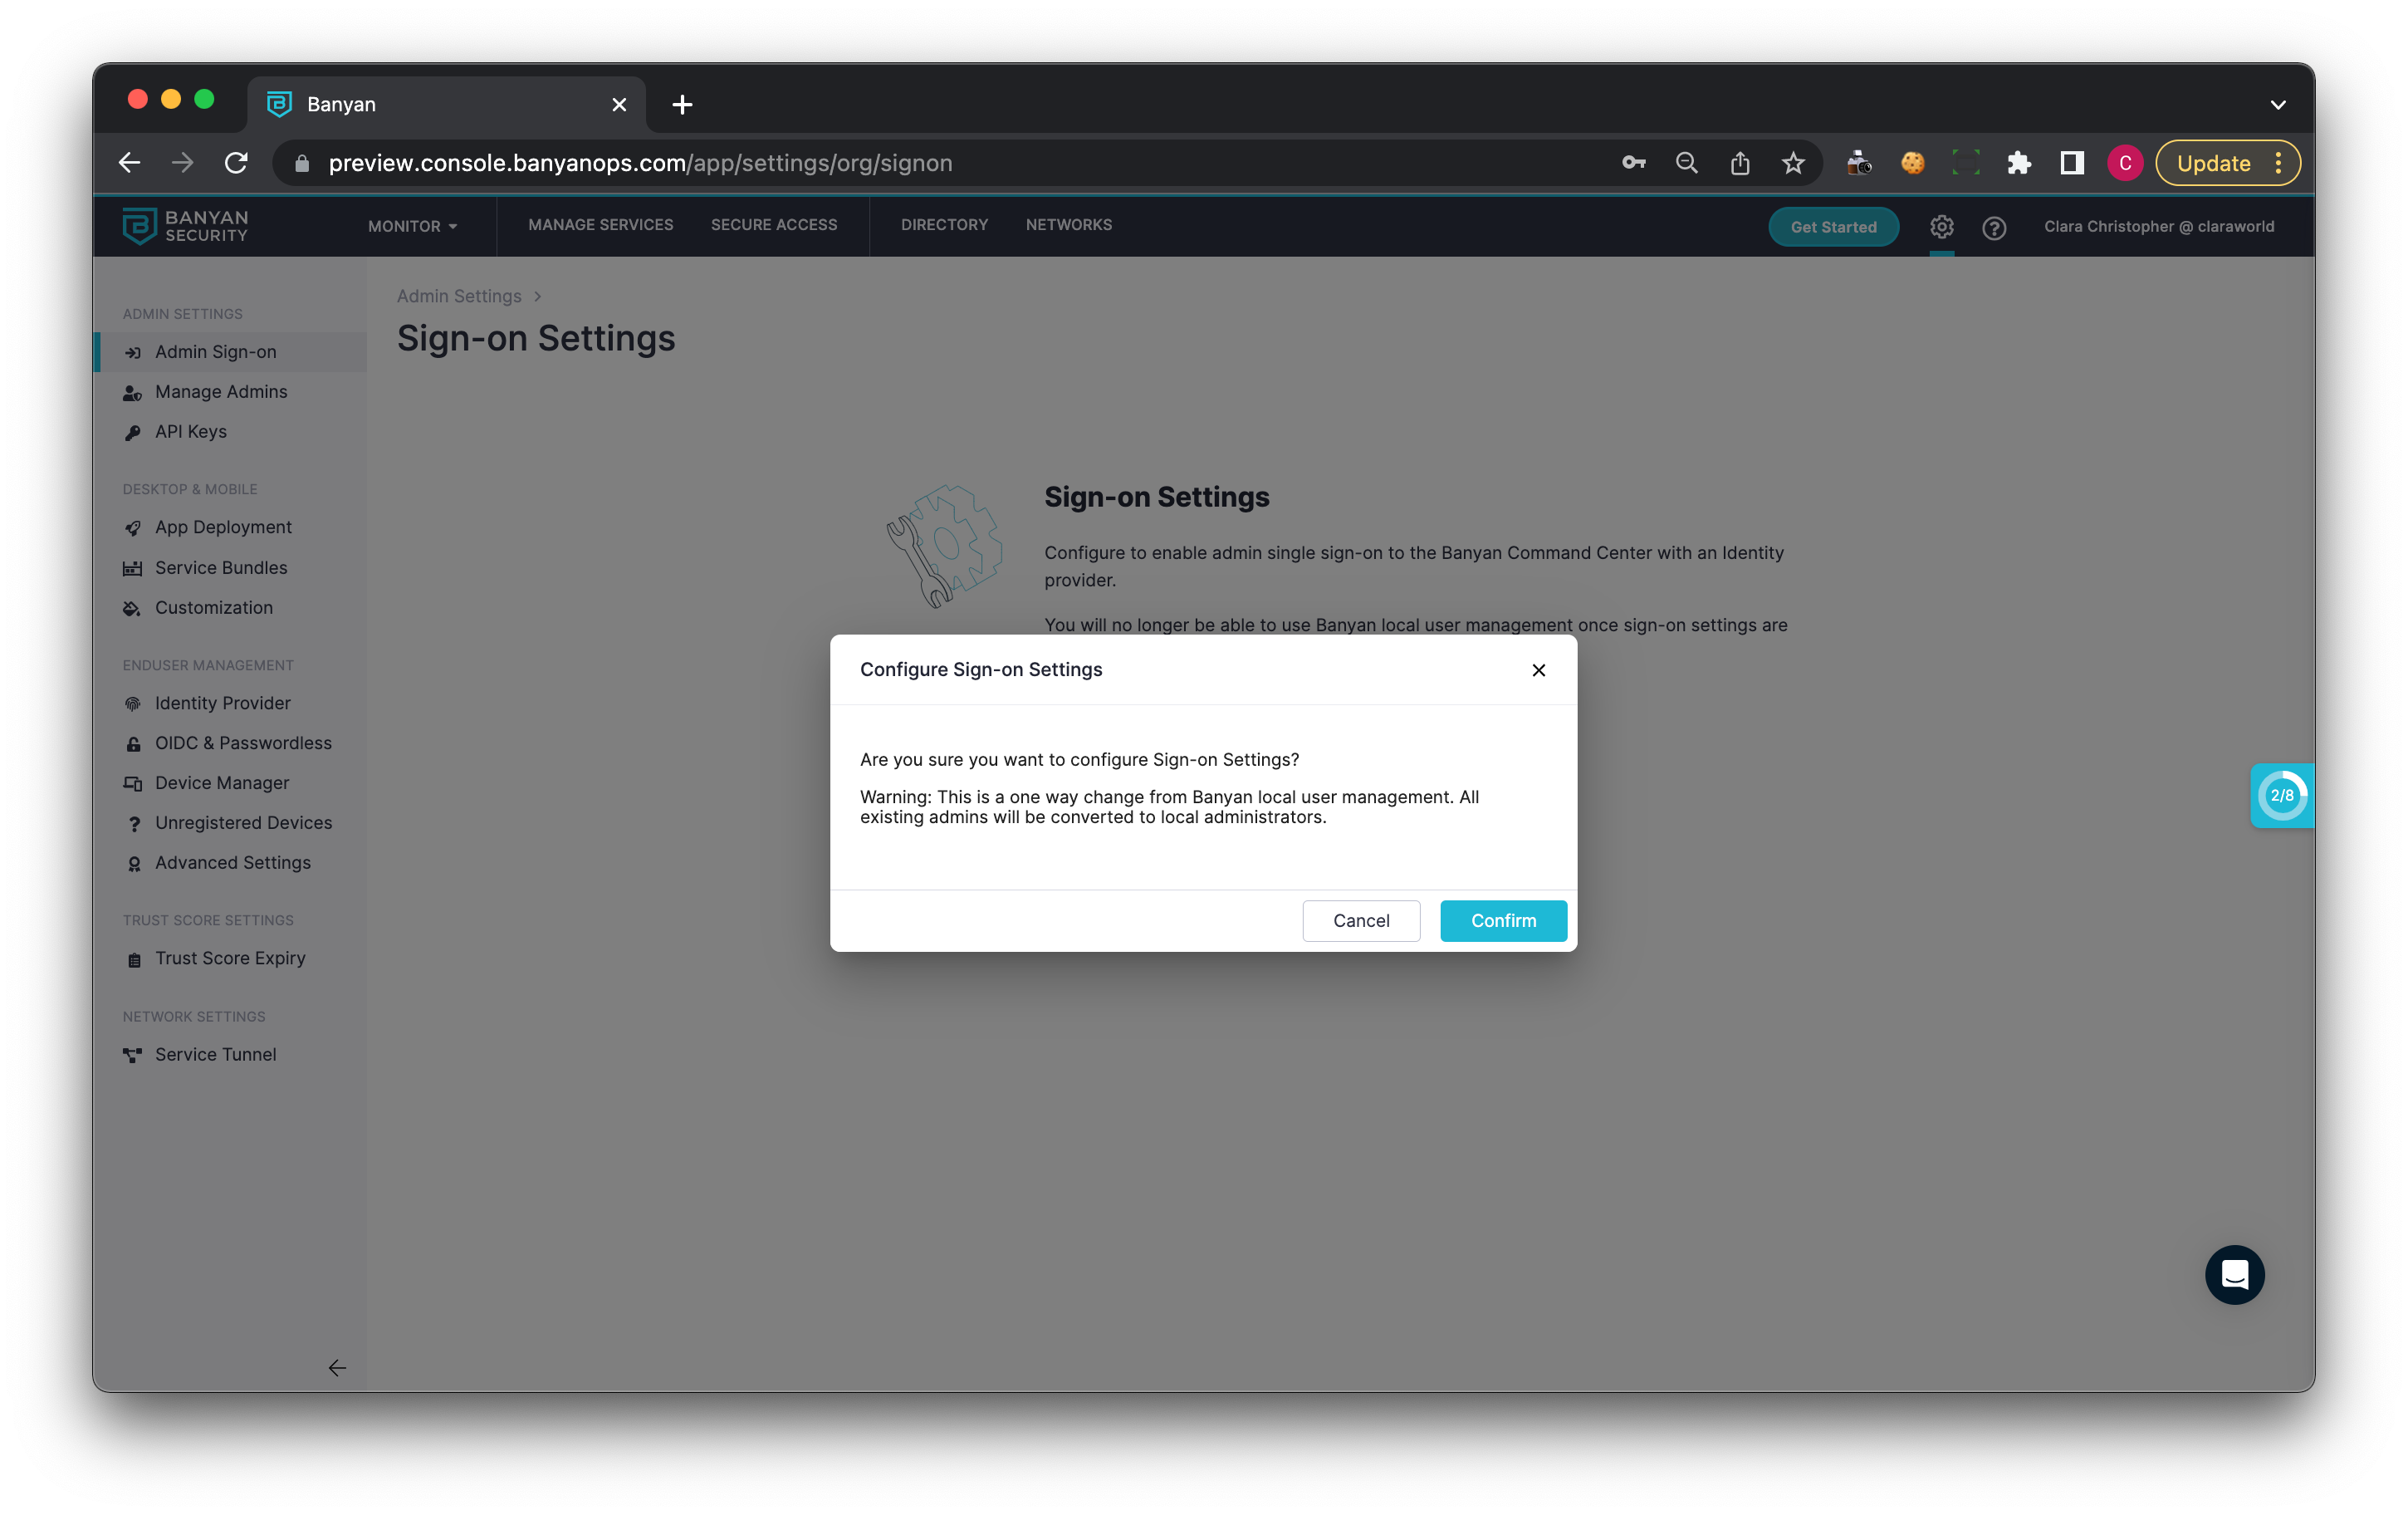Click the help question mark icon
The width and height of the screenshot is (2408, 1515).
tap(1993, 228)
